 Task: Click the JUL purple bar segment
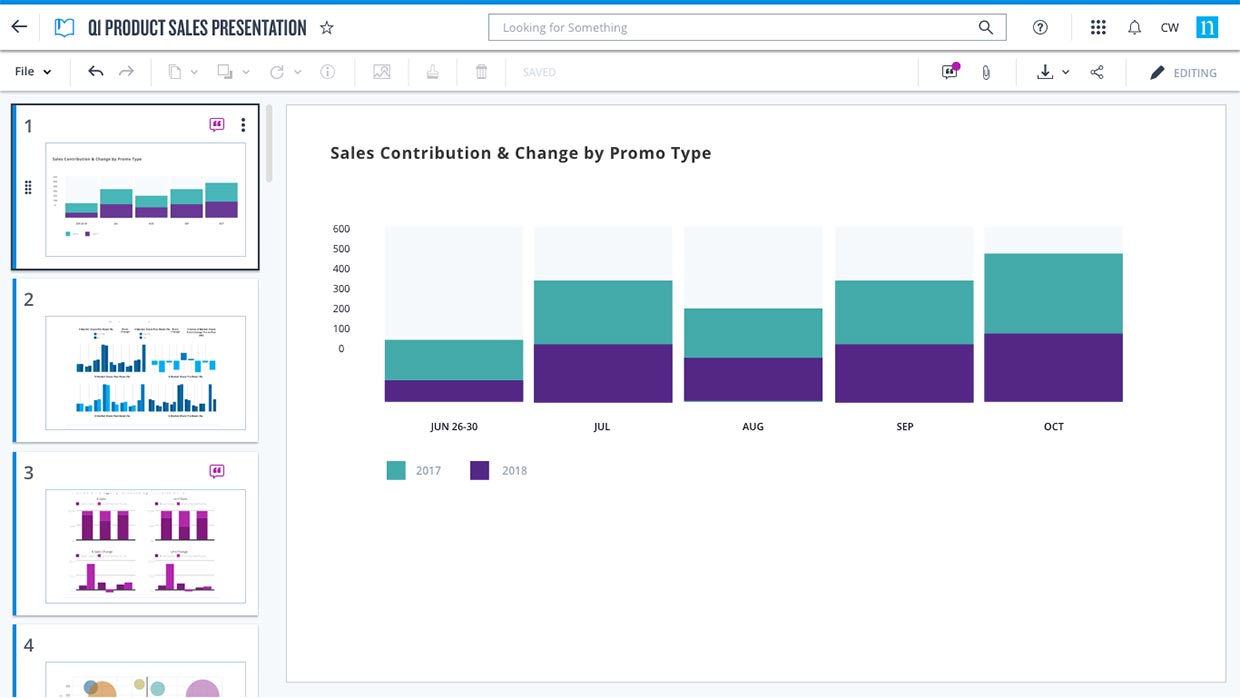tap(603, 373)
